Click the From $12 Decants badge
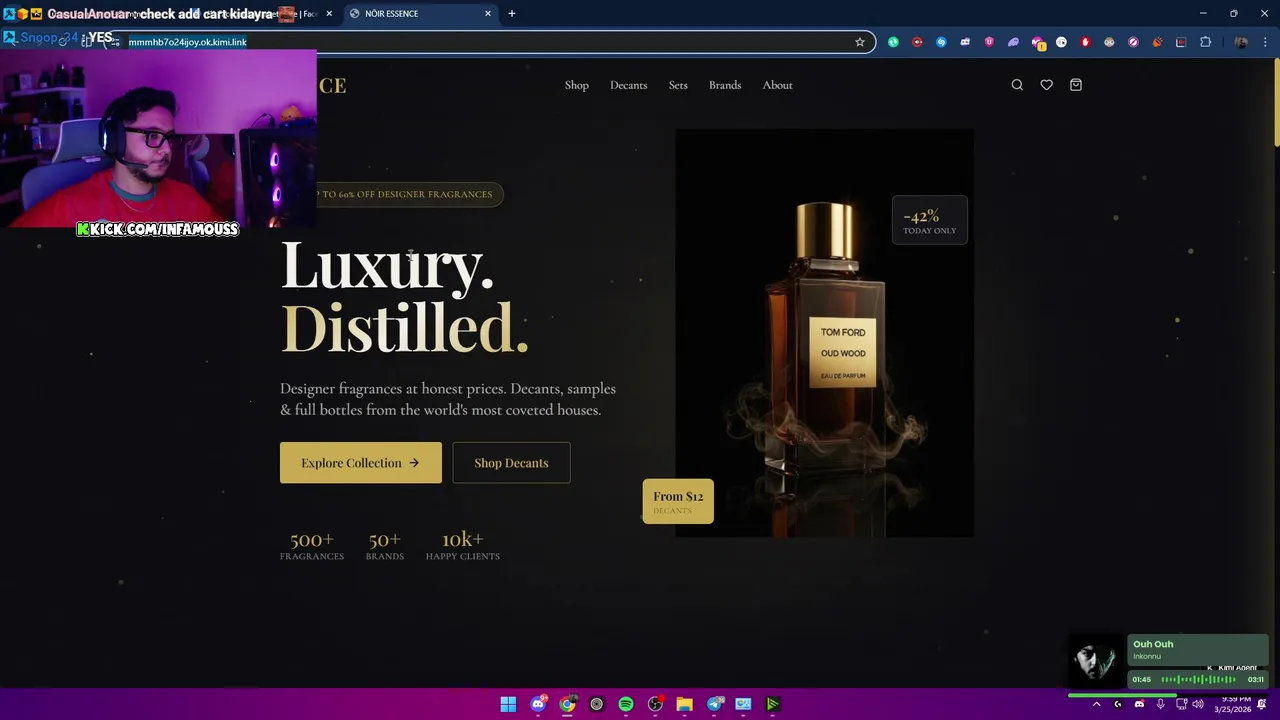Image resolution: width=1280 pixels, height=720 pixels. tap(678, 501)
